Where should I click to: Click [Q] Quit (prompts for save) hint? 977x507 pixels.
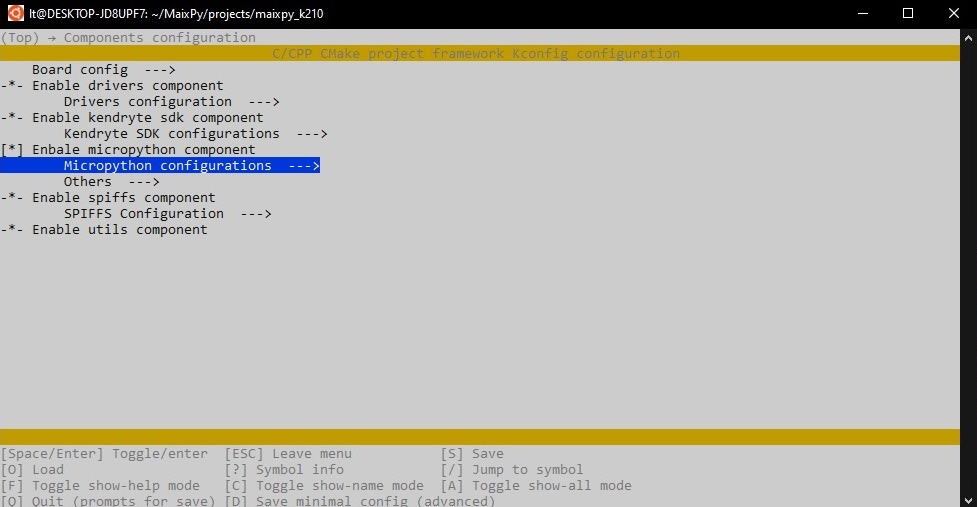coord(108,501)
